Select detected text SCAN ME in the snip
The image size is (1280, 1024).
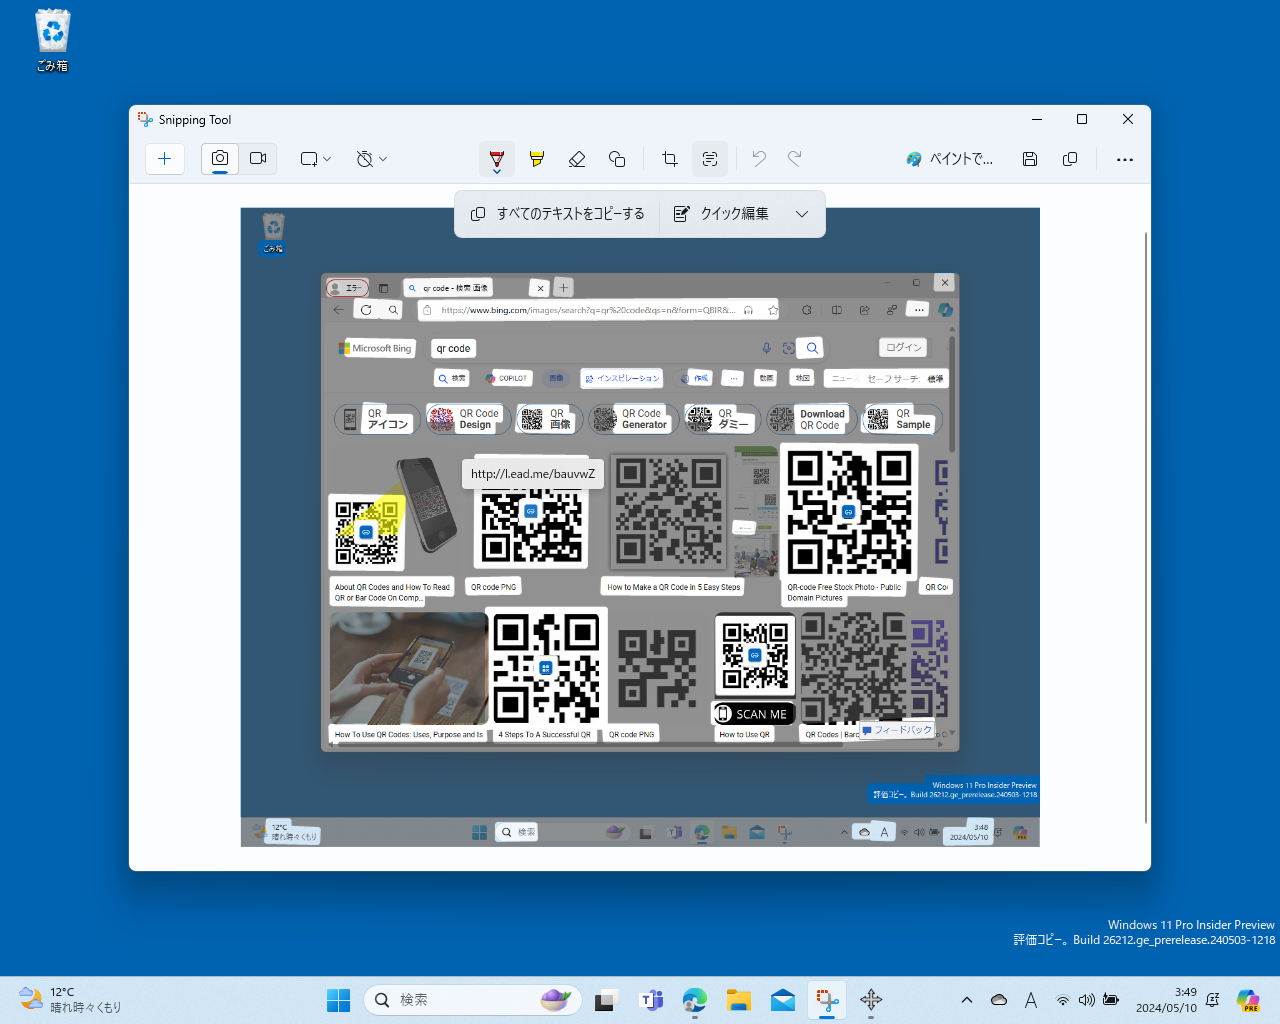(x=762, y=714)
